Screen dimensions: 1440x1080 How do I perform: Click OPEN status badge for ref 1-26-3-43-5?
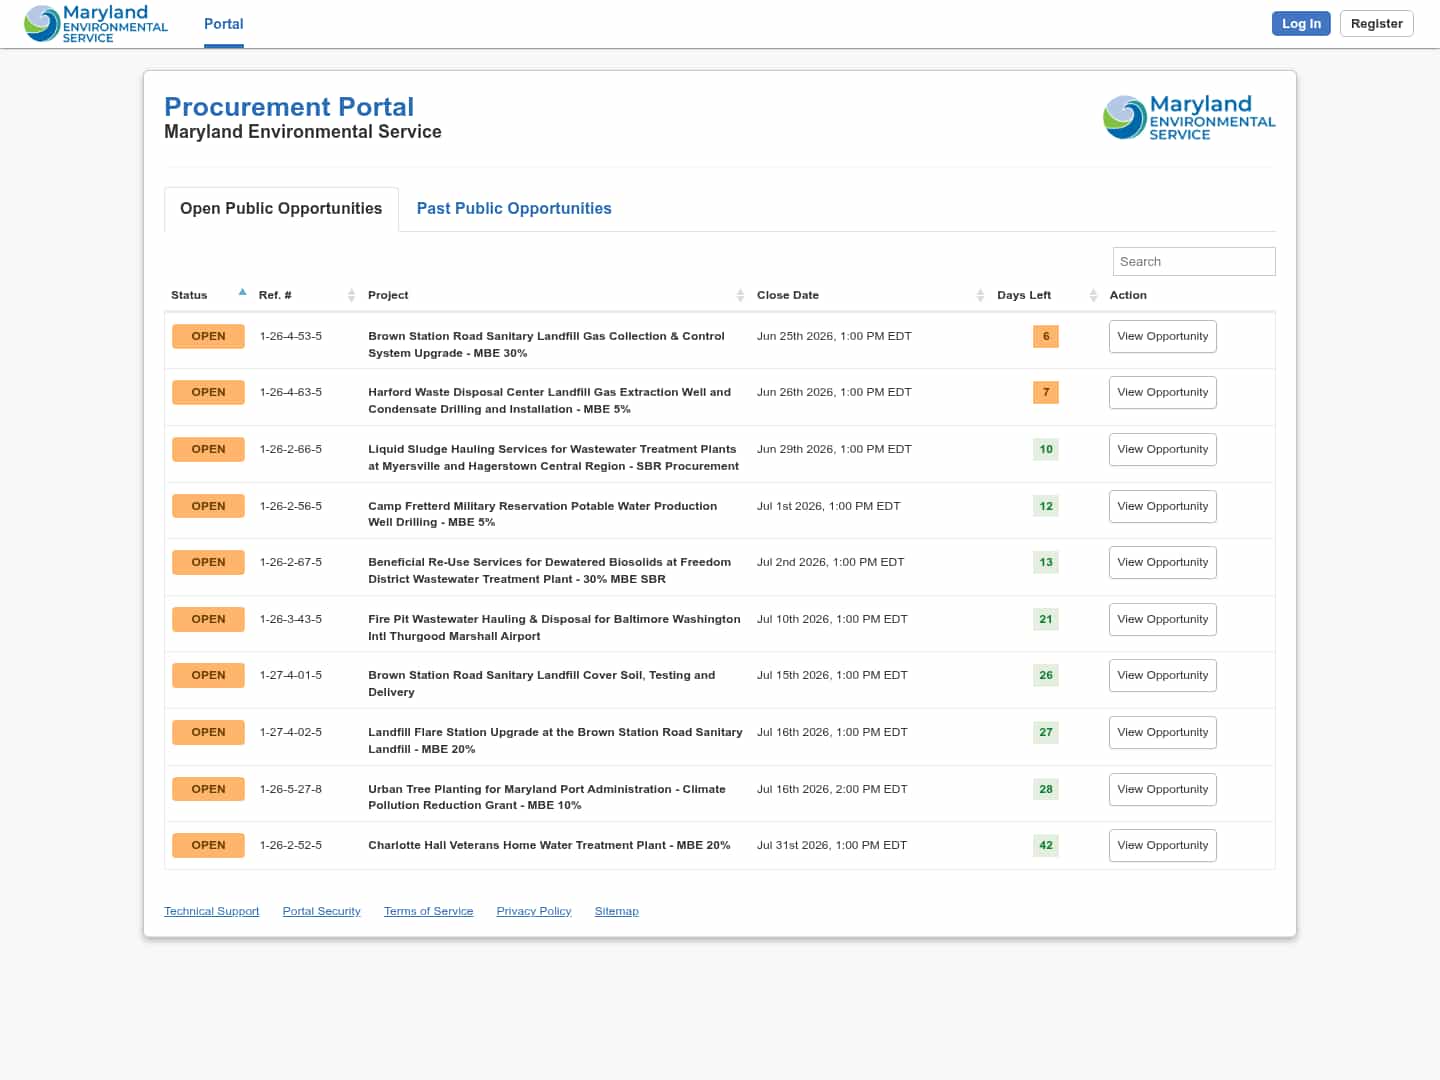coord(208,620)
